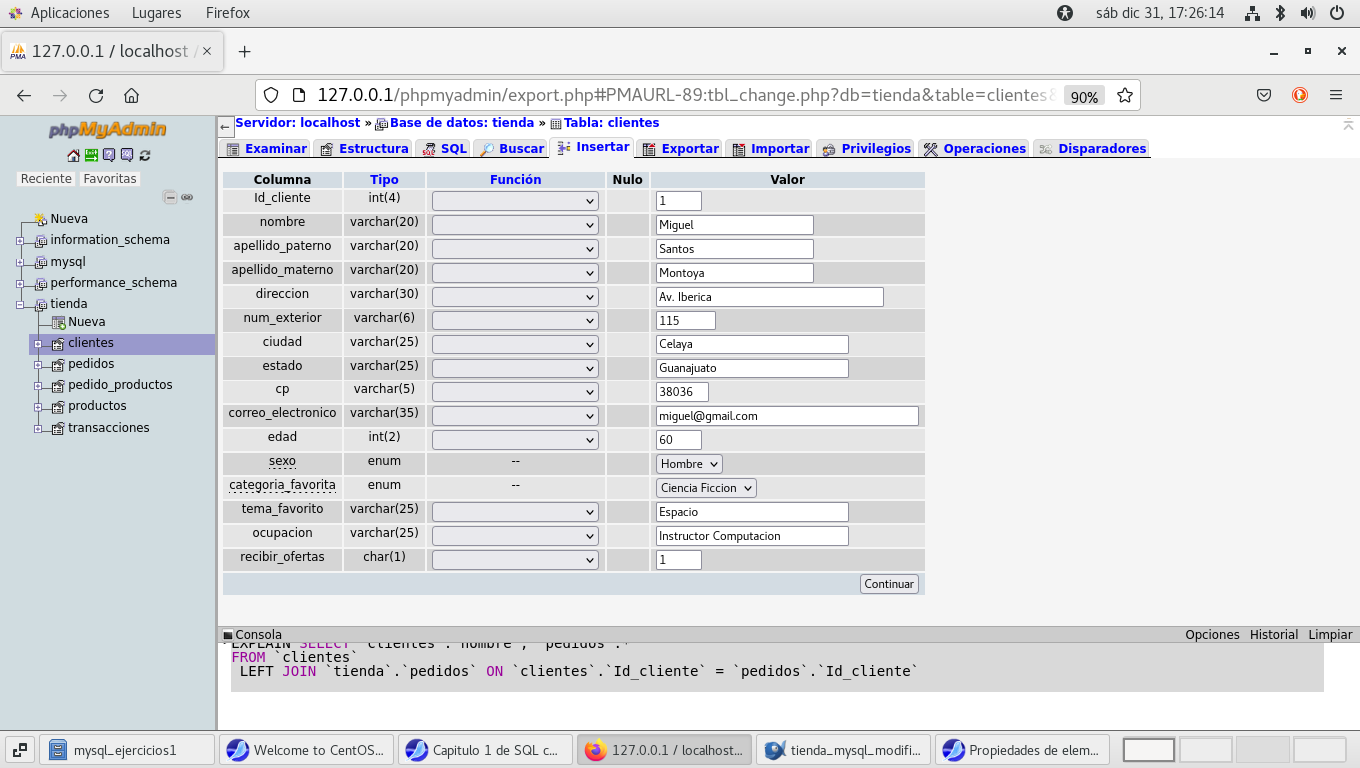The height and width of the screenshot is (768, 1360).
Task: Click the Limpiar link in console bar
Action: (x=1330, y=635)
